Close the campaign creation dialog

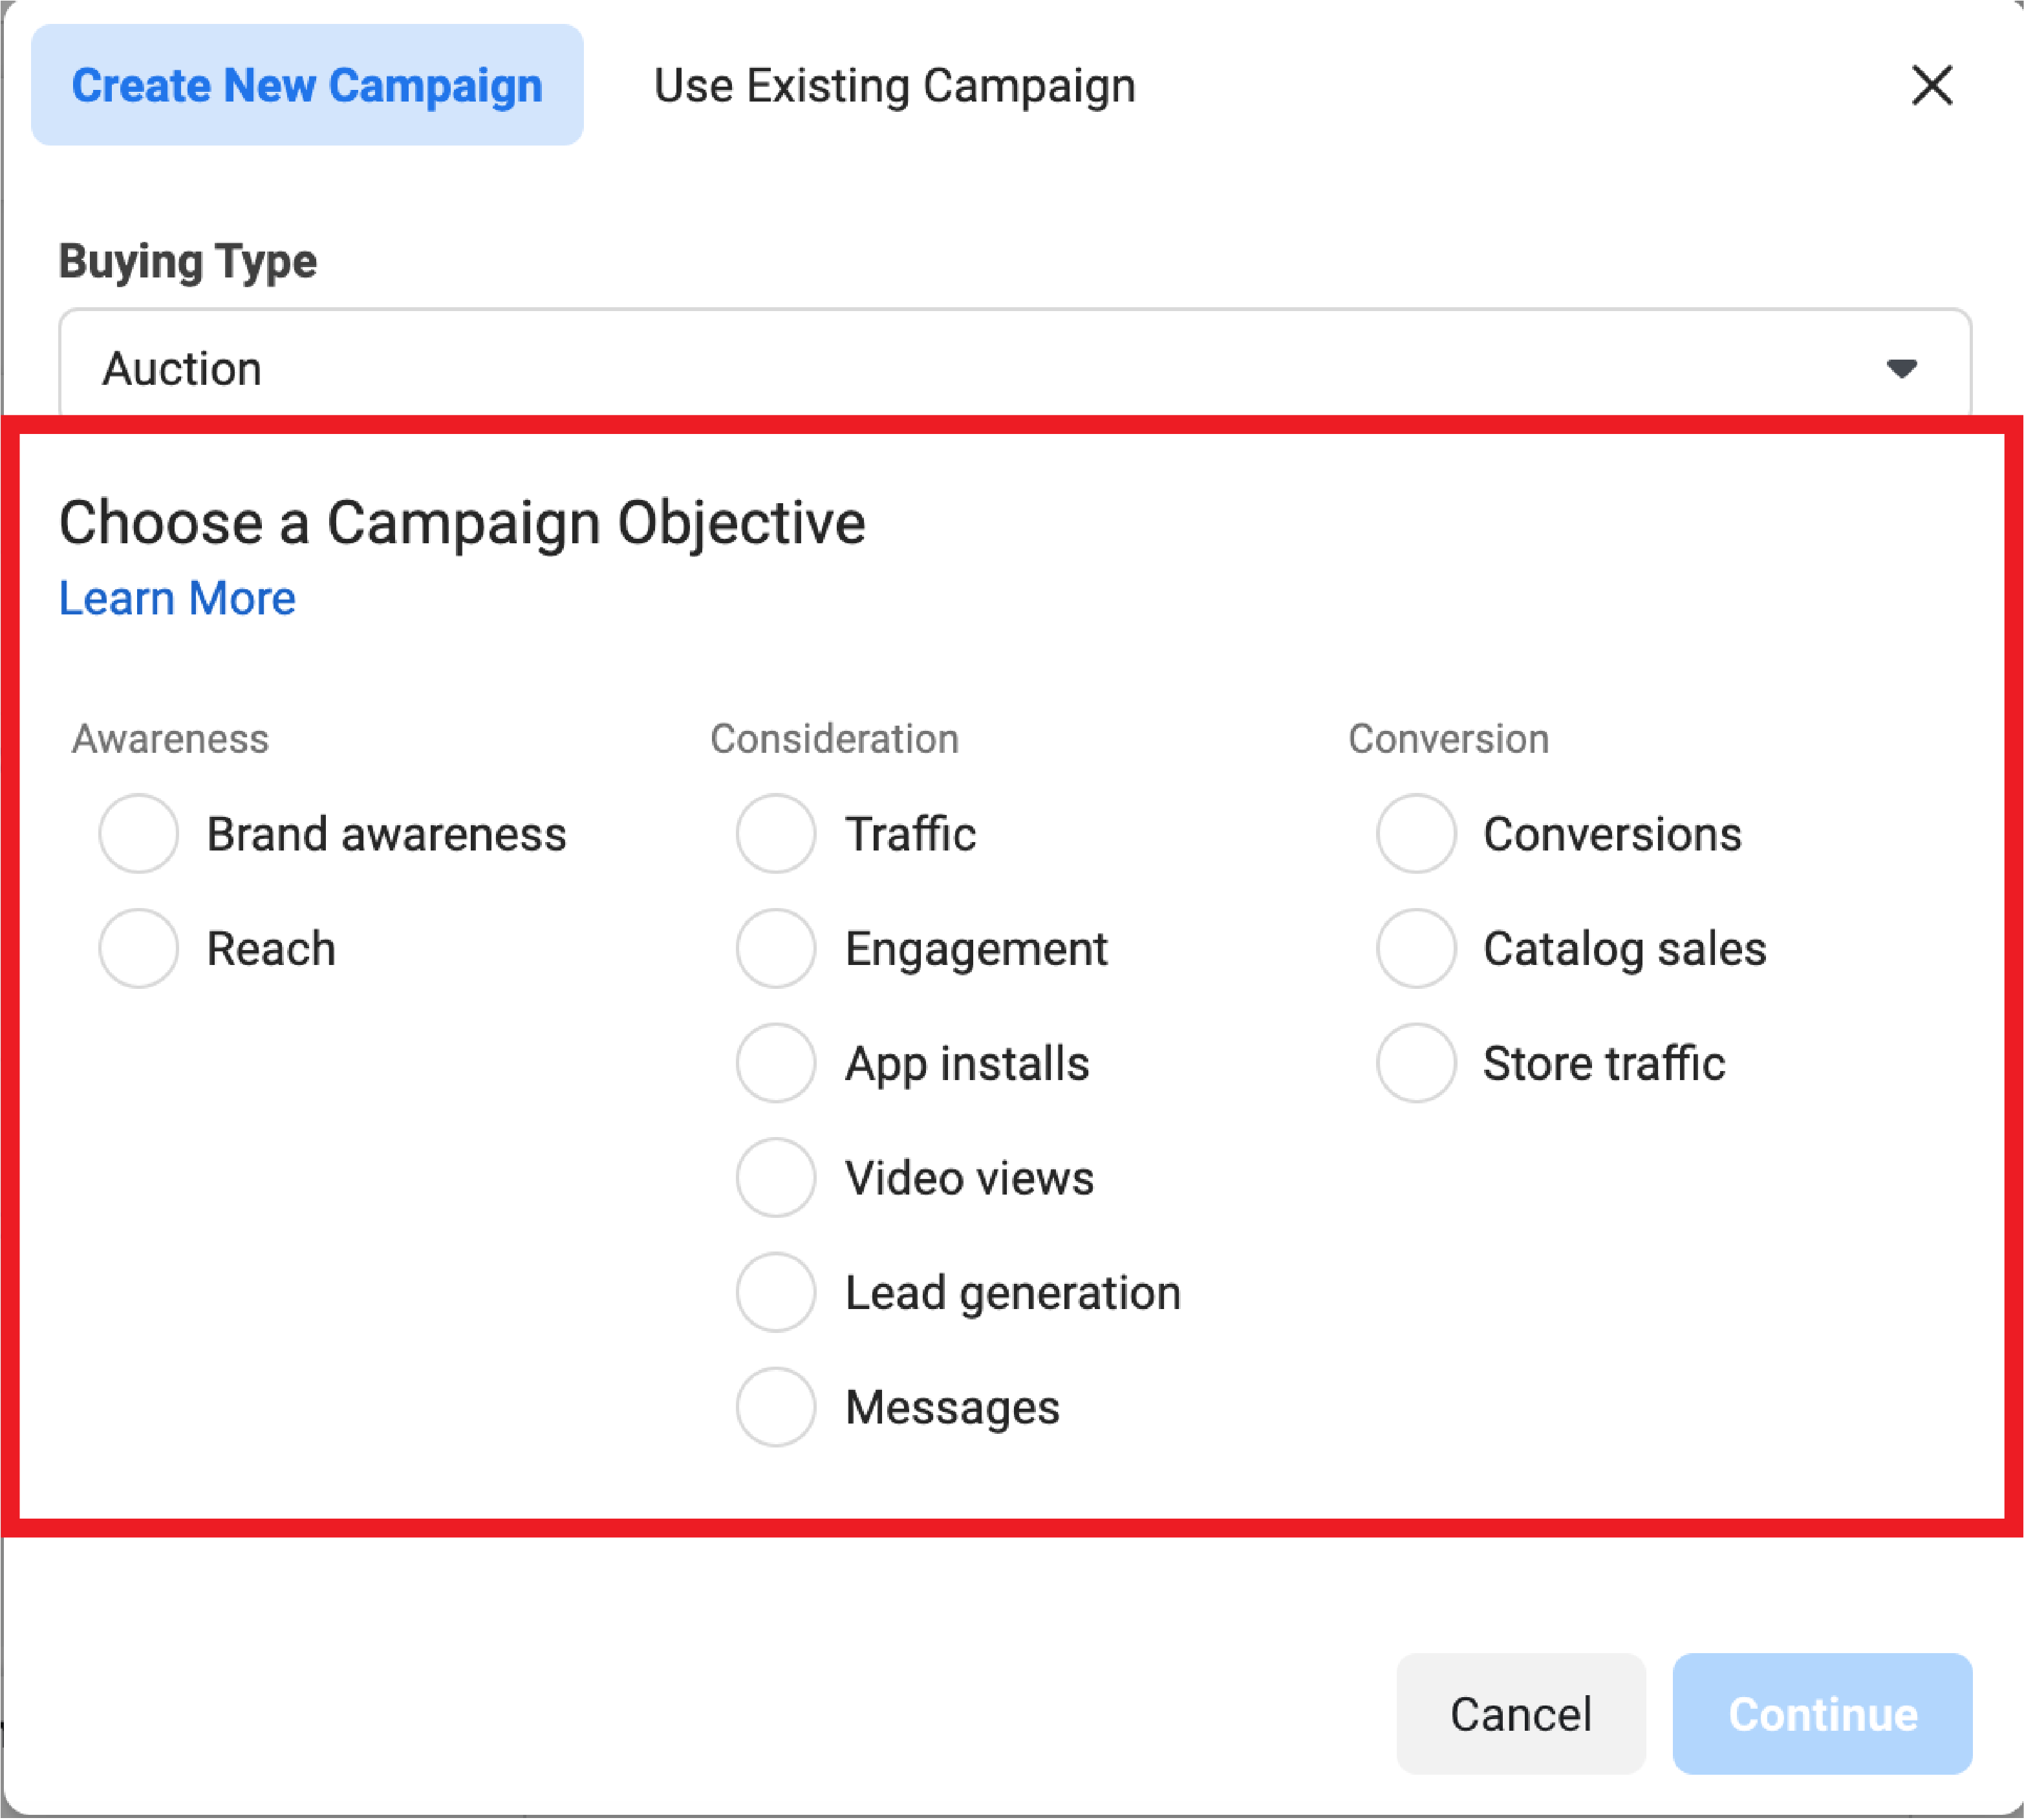[1931, 85]
